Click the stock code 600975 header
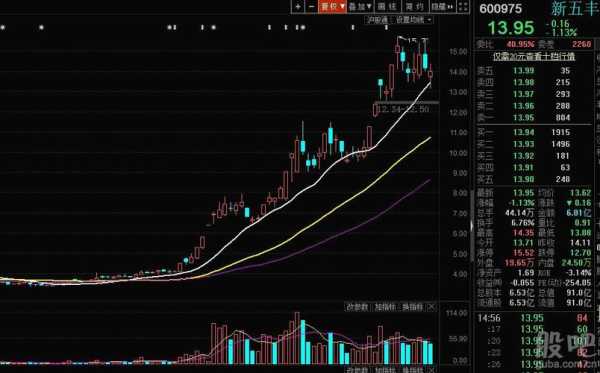The height and width of the screenshot is (373, 600). 501,9
